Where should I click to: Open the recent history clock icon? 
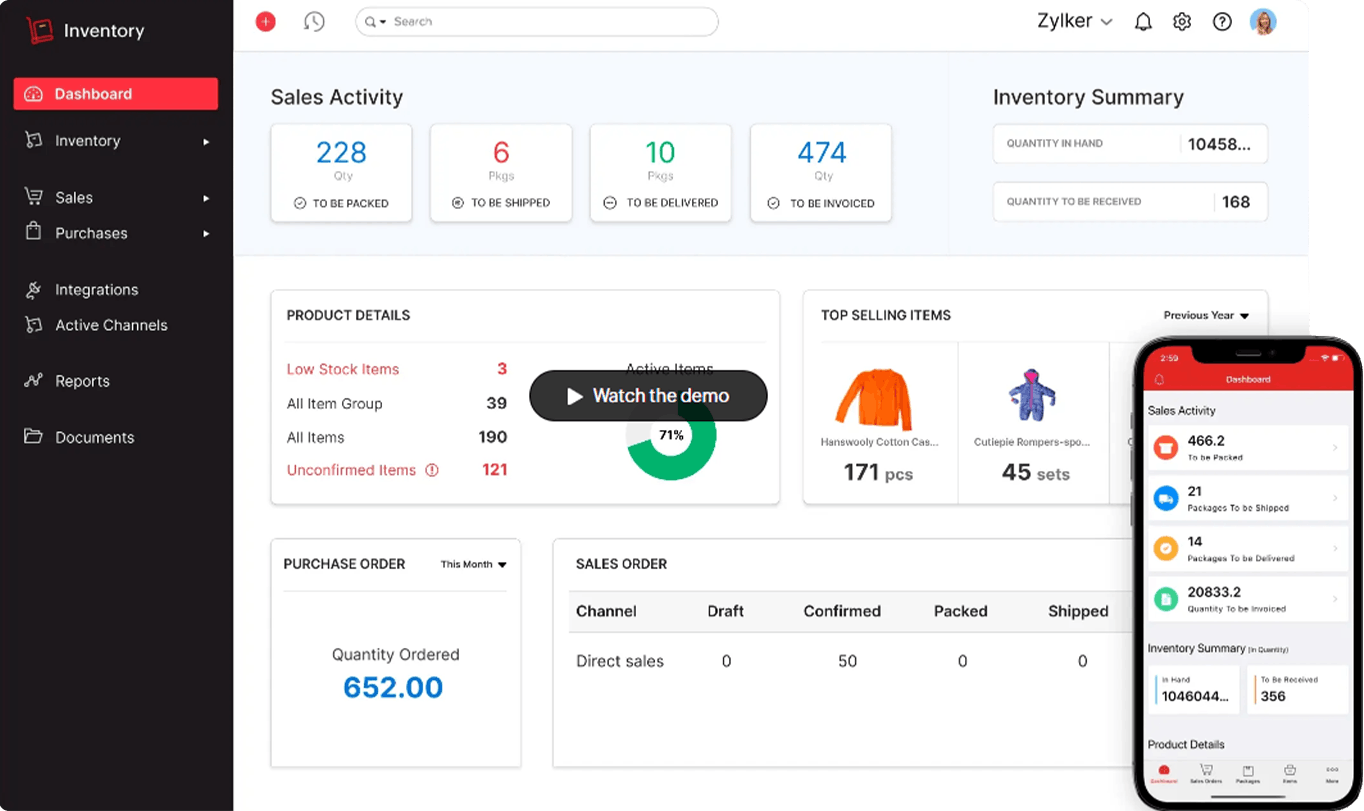coord(314,22)
